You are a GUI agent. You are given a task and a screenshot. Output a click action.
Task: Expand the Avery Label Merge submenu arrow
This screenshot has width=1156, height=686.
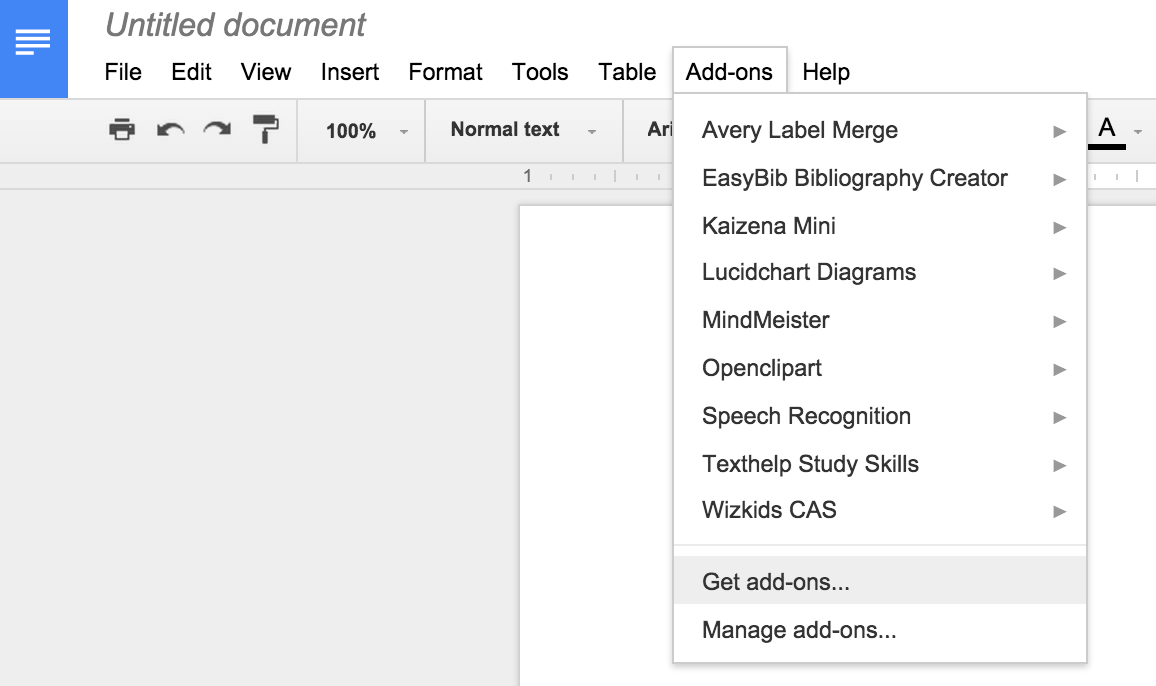1059,131
